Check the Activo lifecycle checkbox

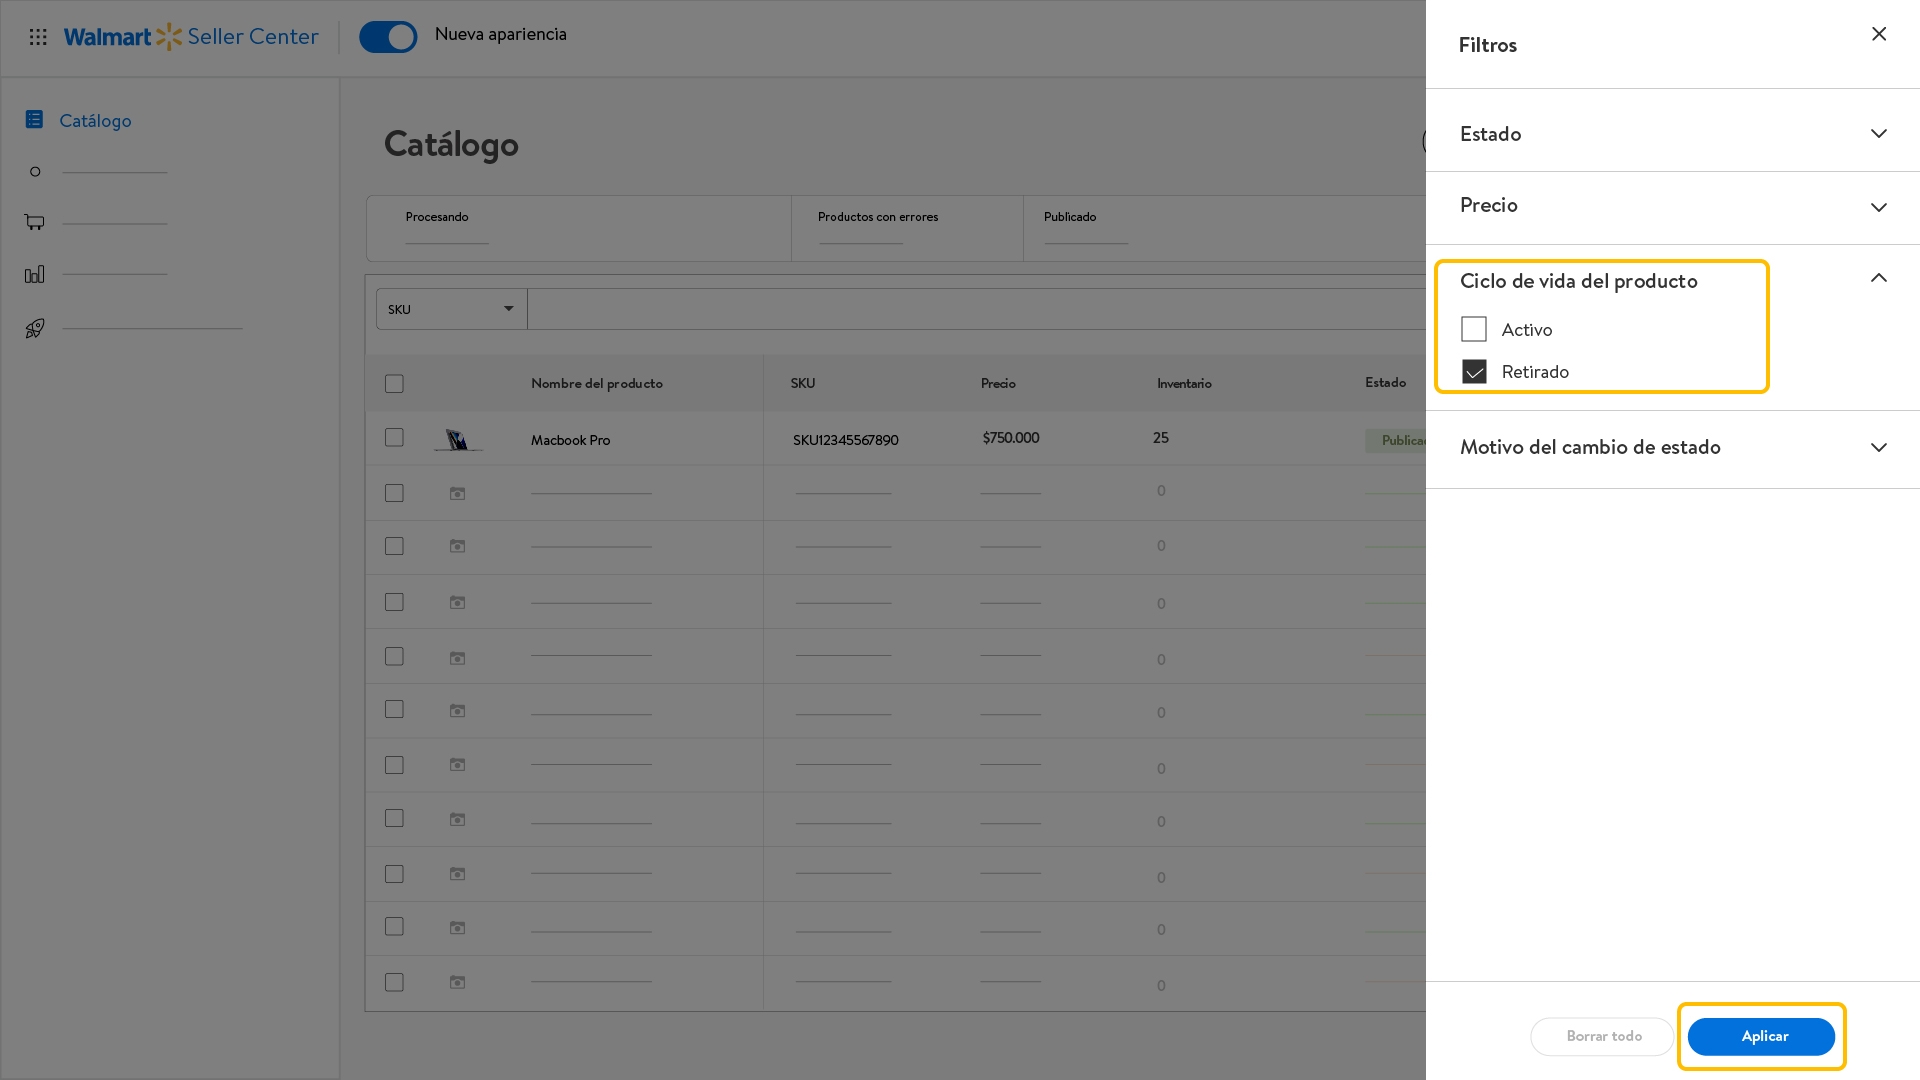point(1474,329)
